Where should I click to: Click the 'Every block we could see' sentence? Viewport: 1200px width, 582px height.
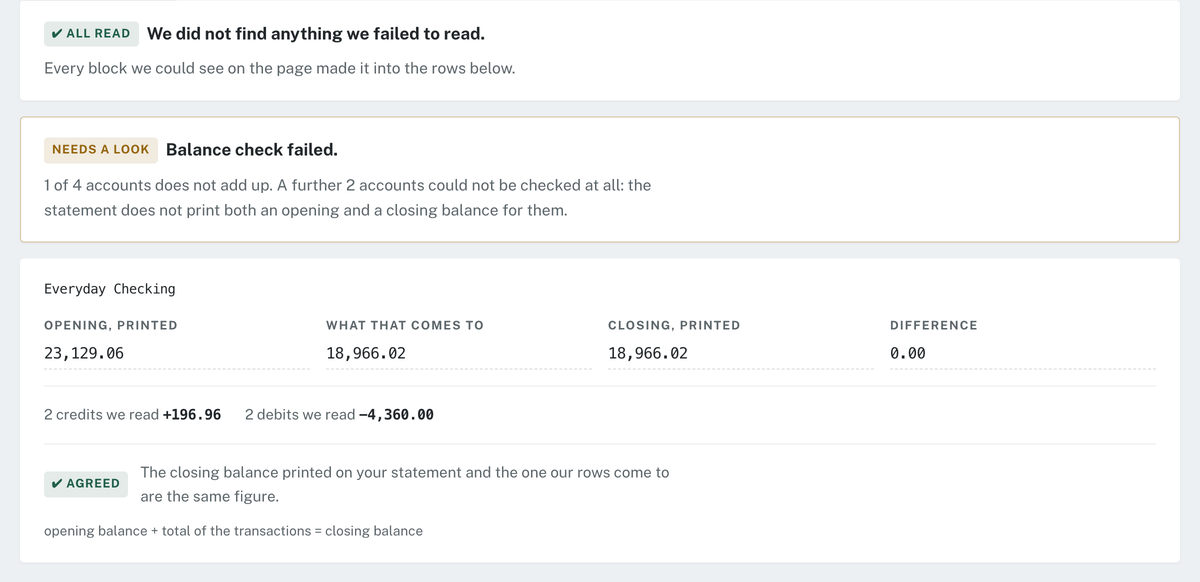pos(280,69)
